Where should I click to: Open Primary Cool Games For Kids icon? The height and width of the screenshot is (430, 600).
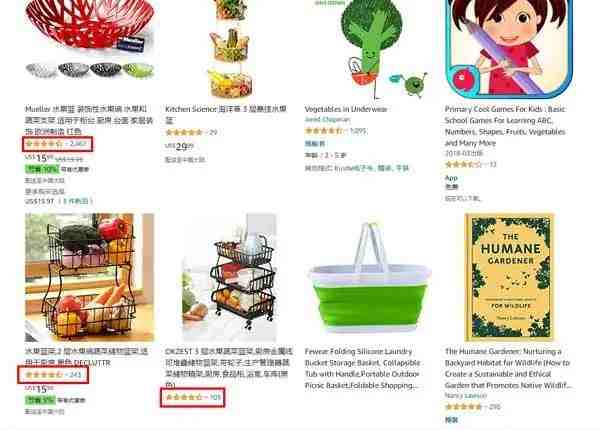pyautogui.click(x=509, y=49)
